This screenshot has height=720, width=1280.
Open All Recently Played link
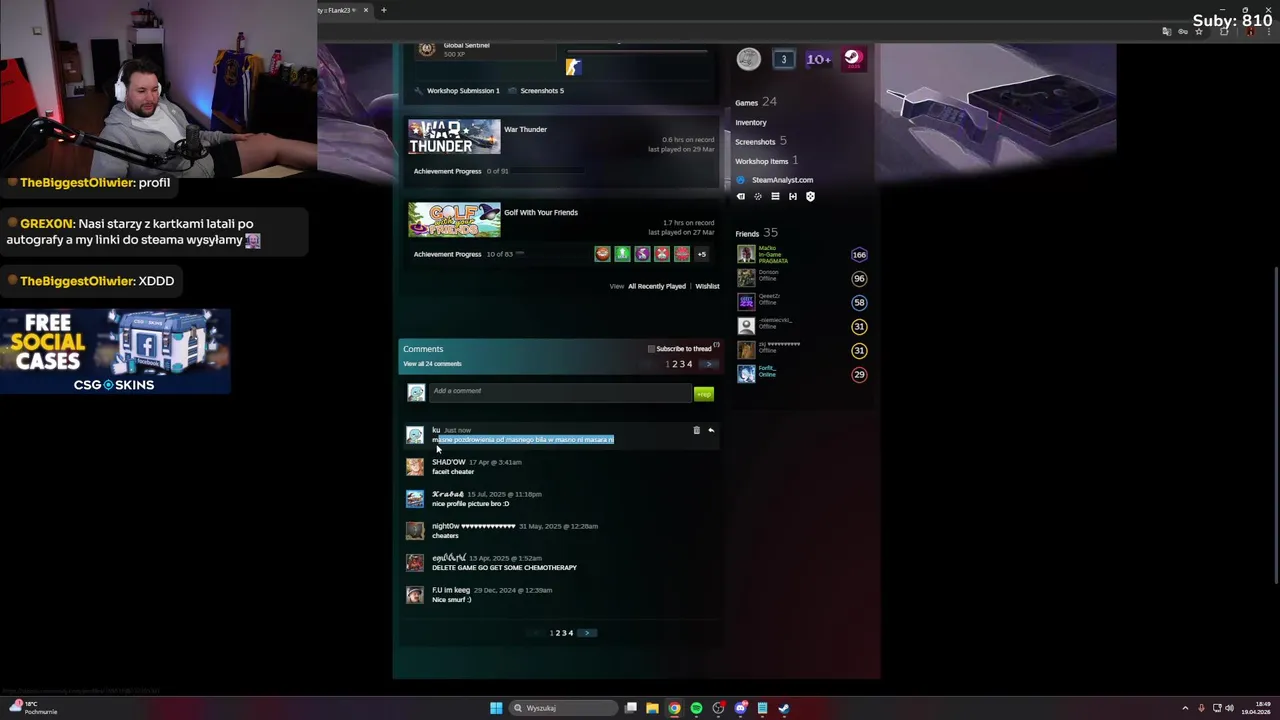click(x=657, y=286)
